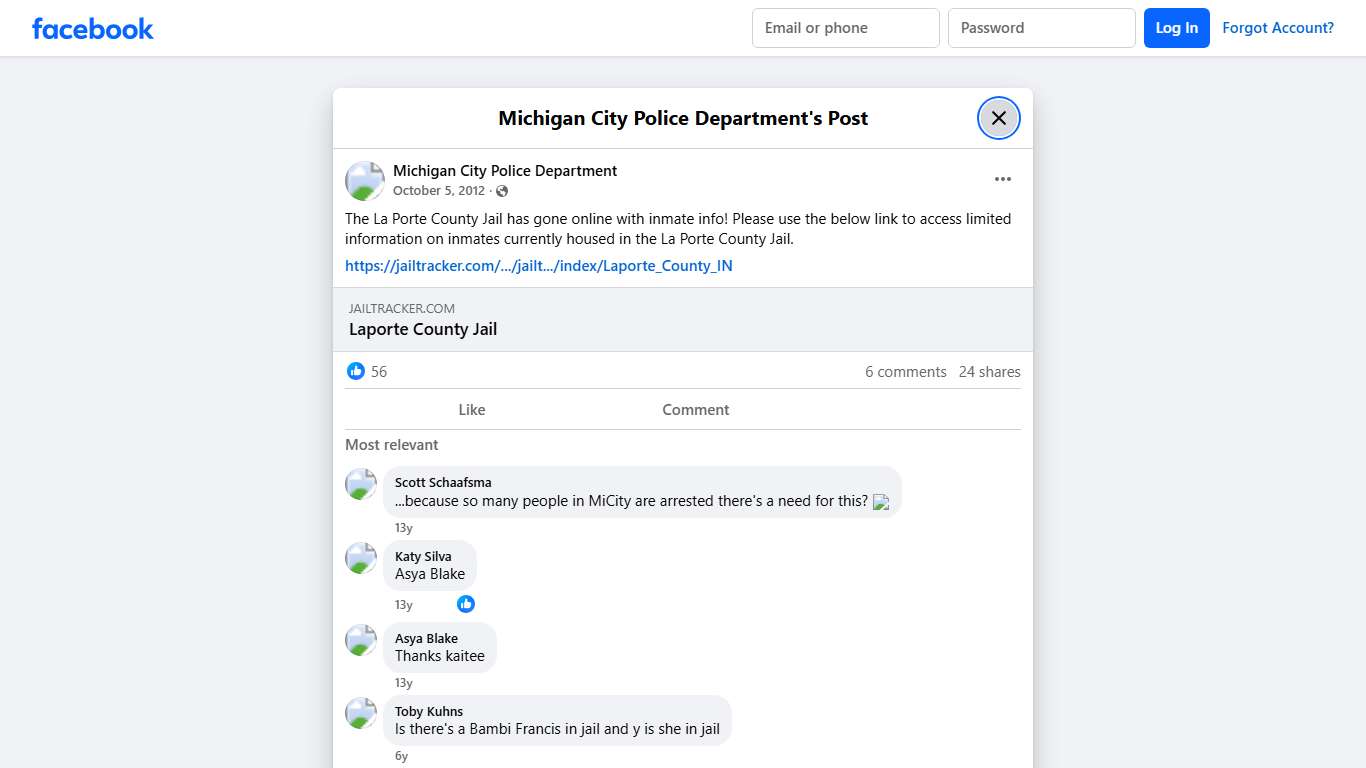Click the Log In button

pos(1176,28)
